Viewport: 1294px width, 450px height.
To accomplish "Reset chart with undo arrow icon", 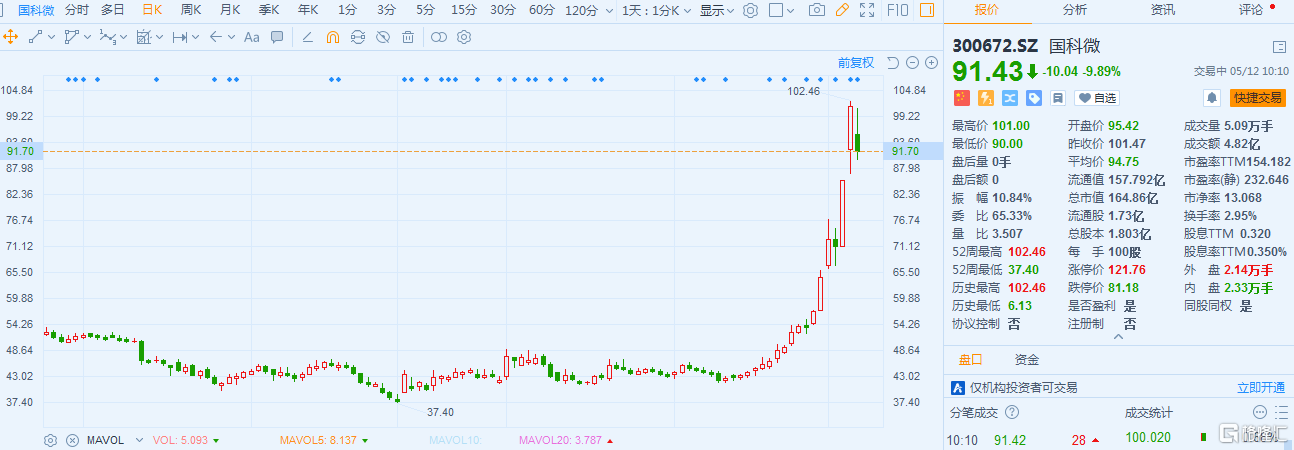I will (x=893, y=62).
